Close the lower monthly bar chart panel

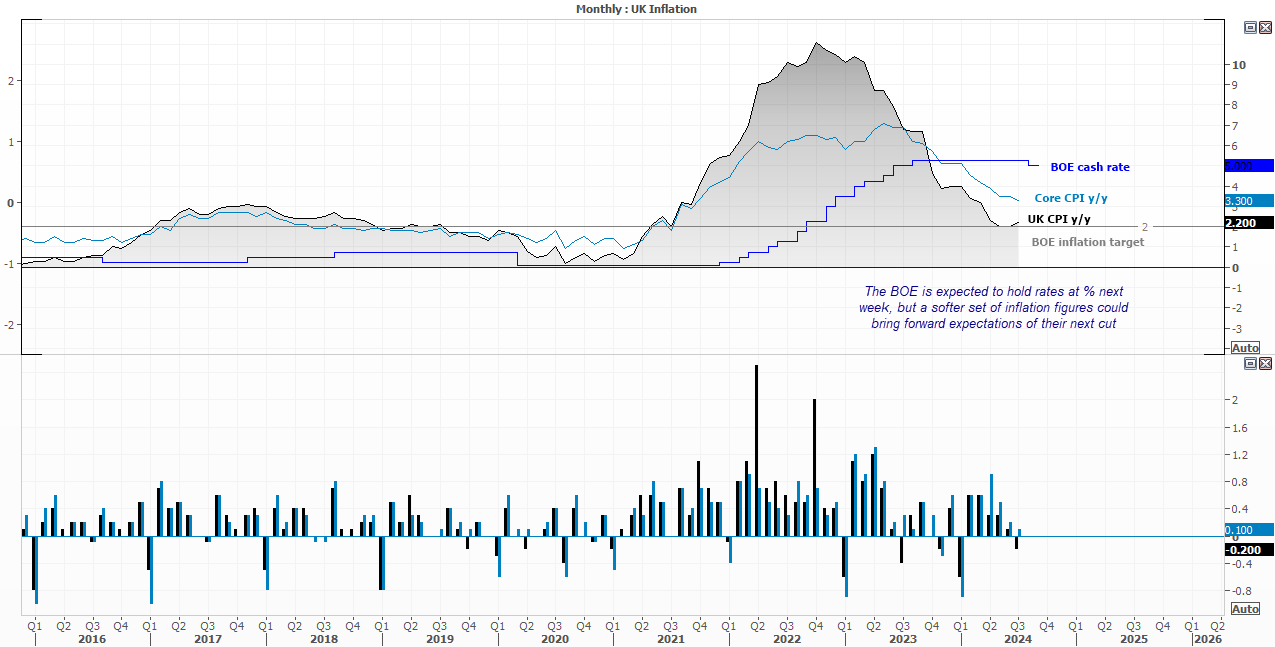pyautogui.click(x=1265, y=363)
